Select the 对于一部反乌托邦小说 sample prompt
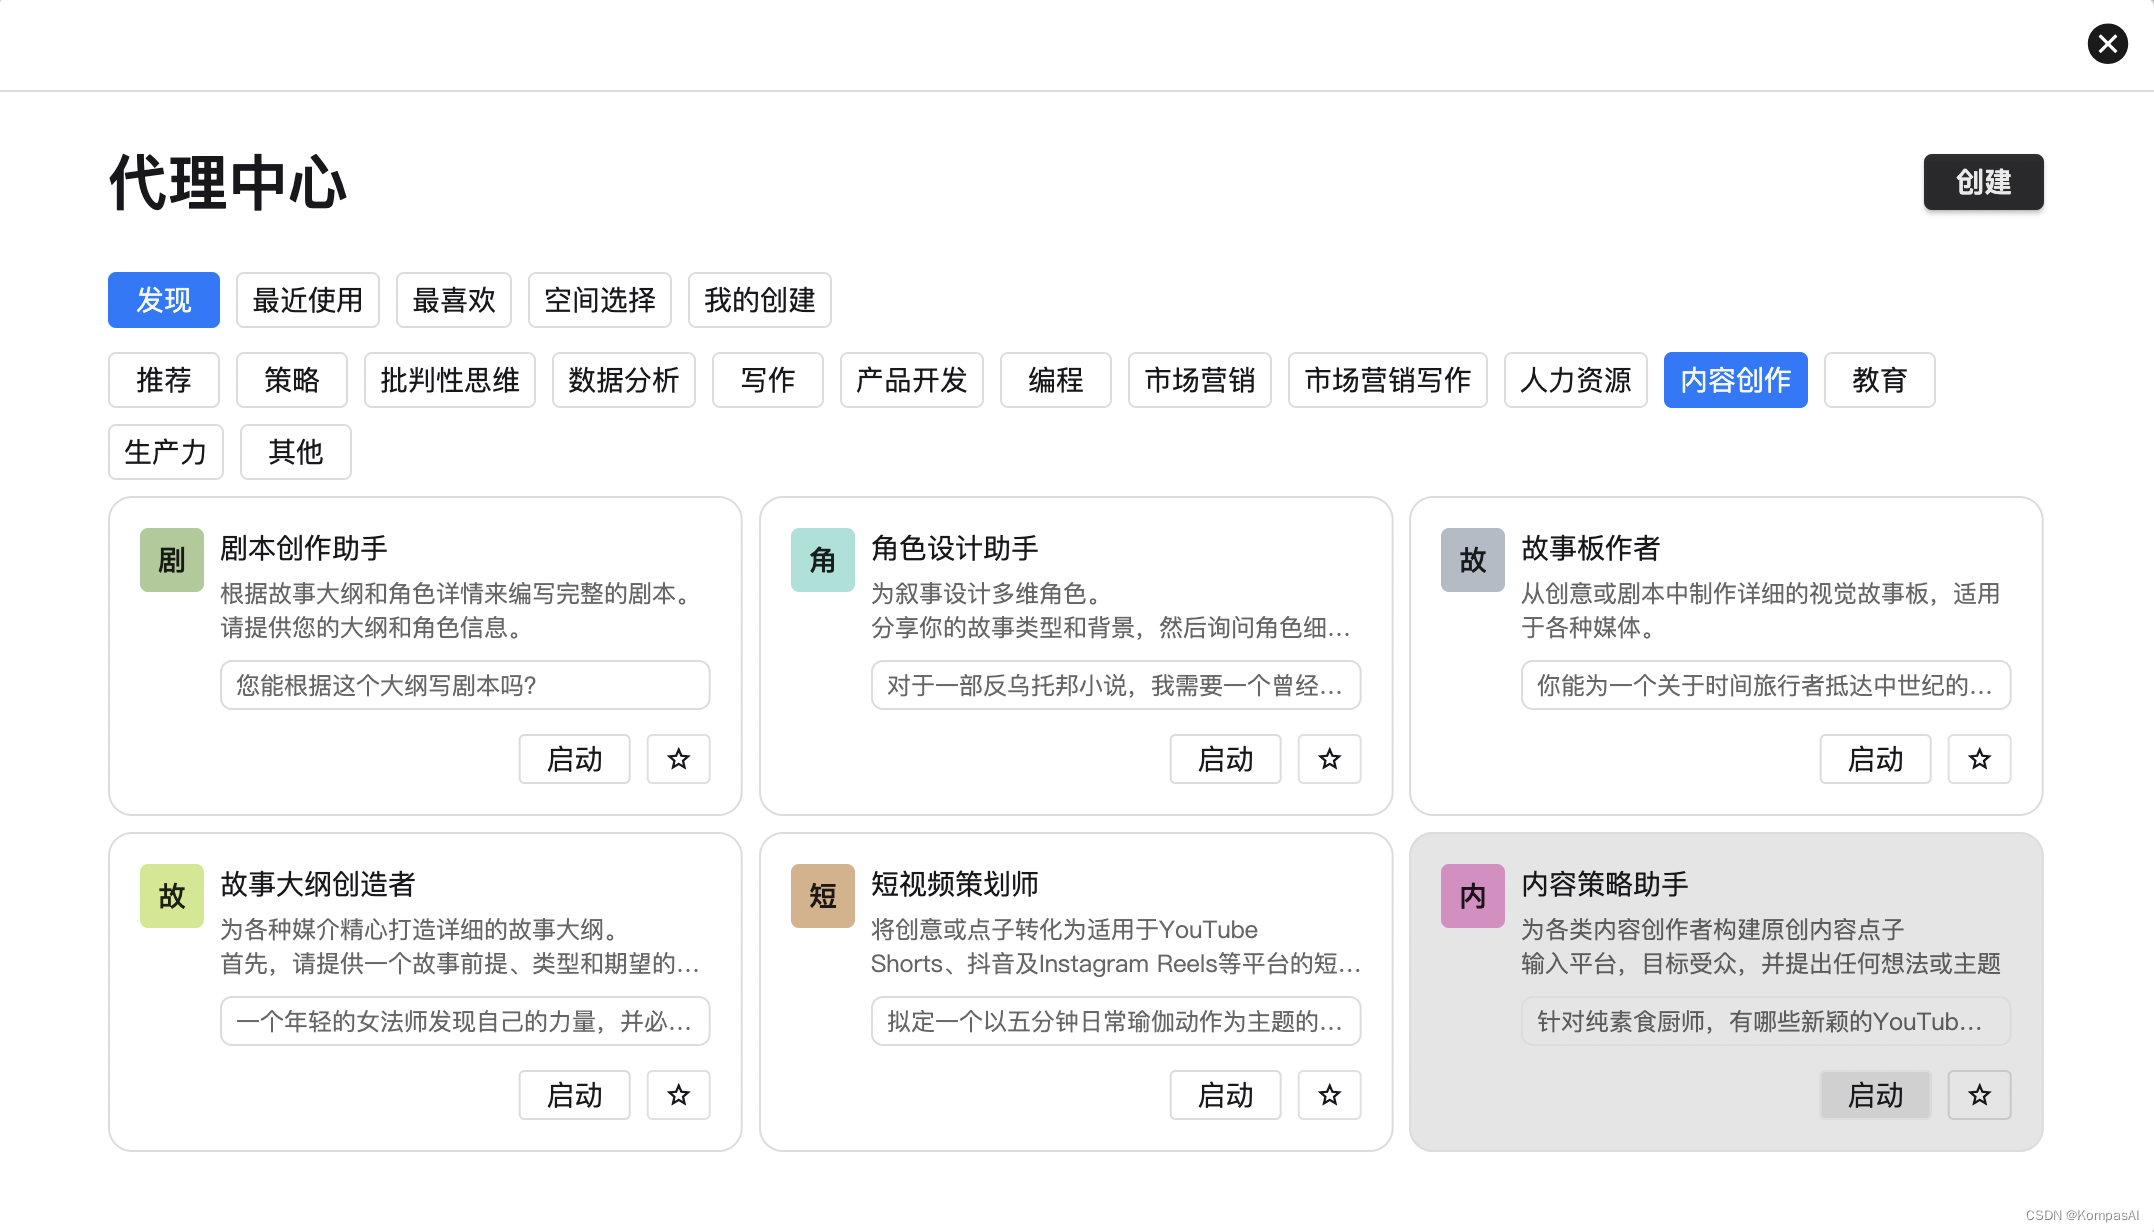Image resolution: width=2154 pixels, height=1232 pixels. (1115, 685)
